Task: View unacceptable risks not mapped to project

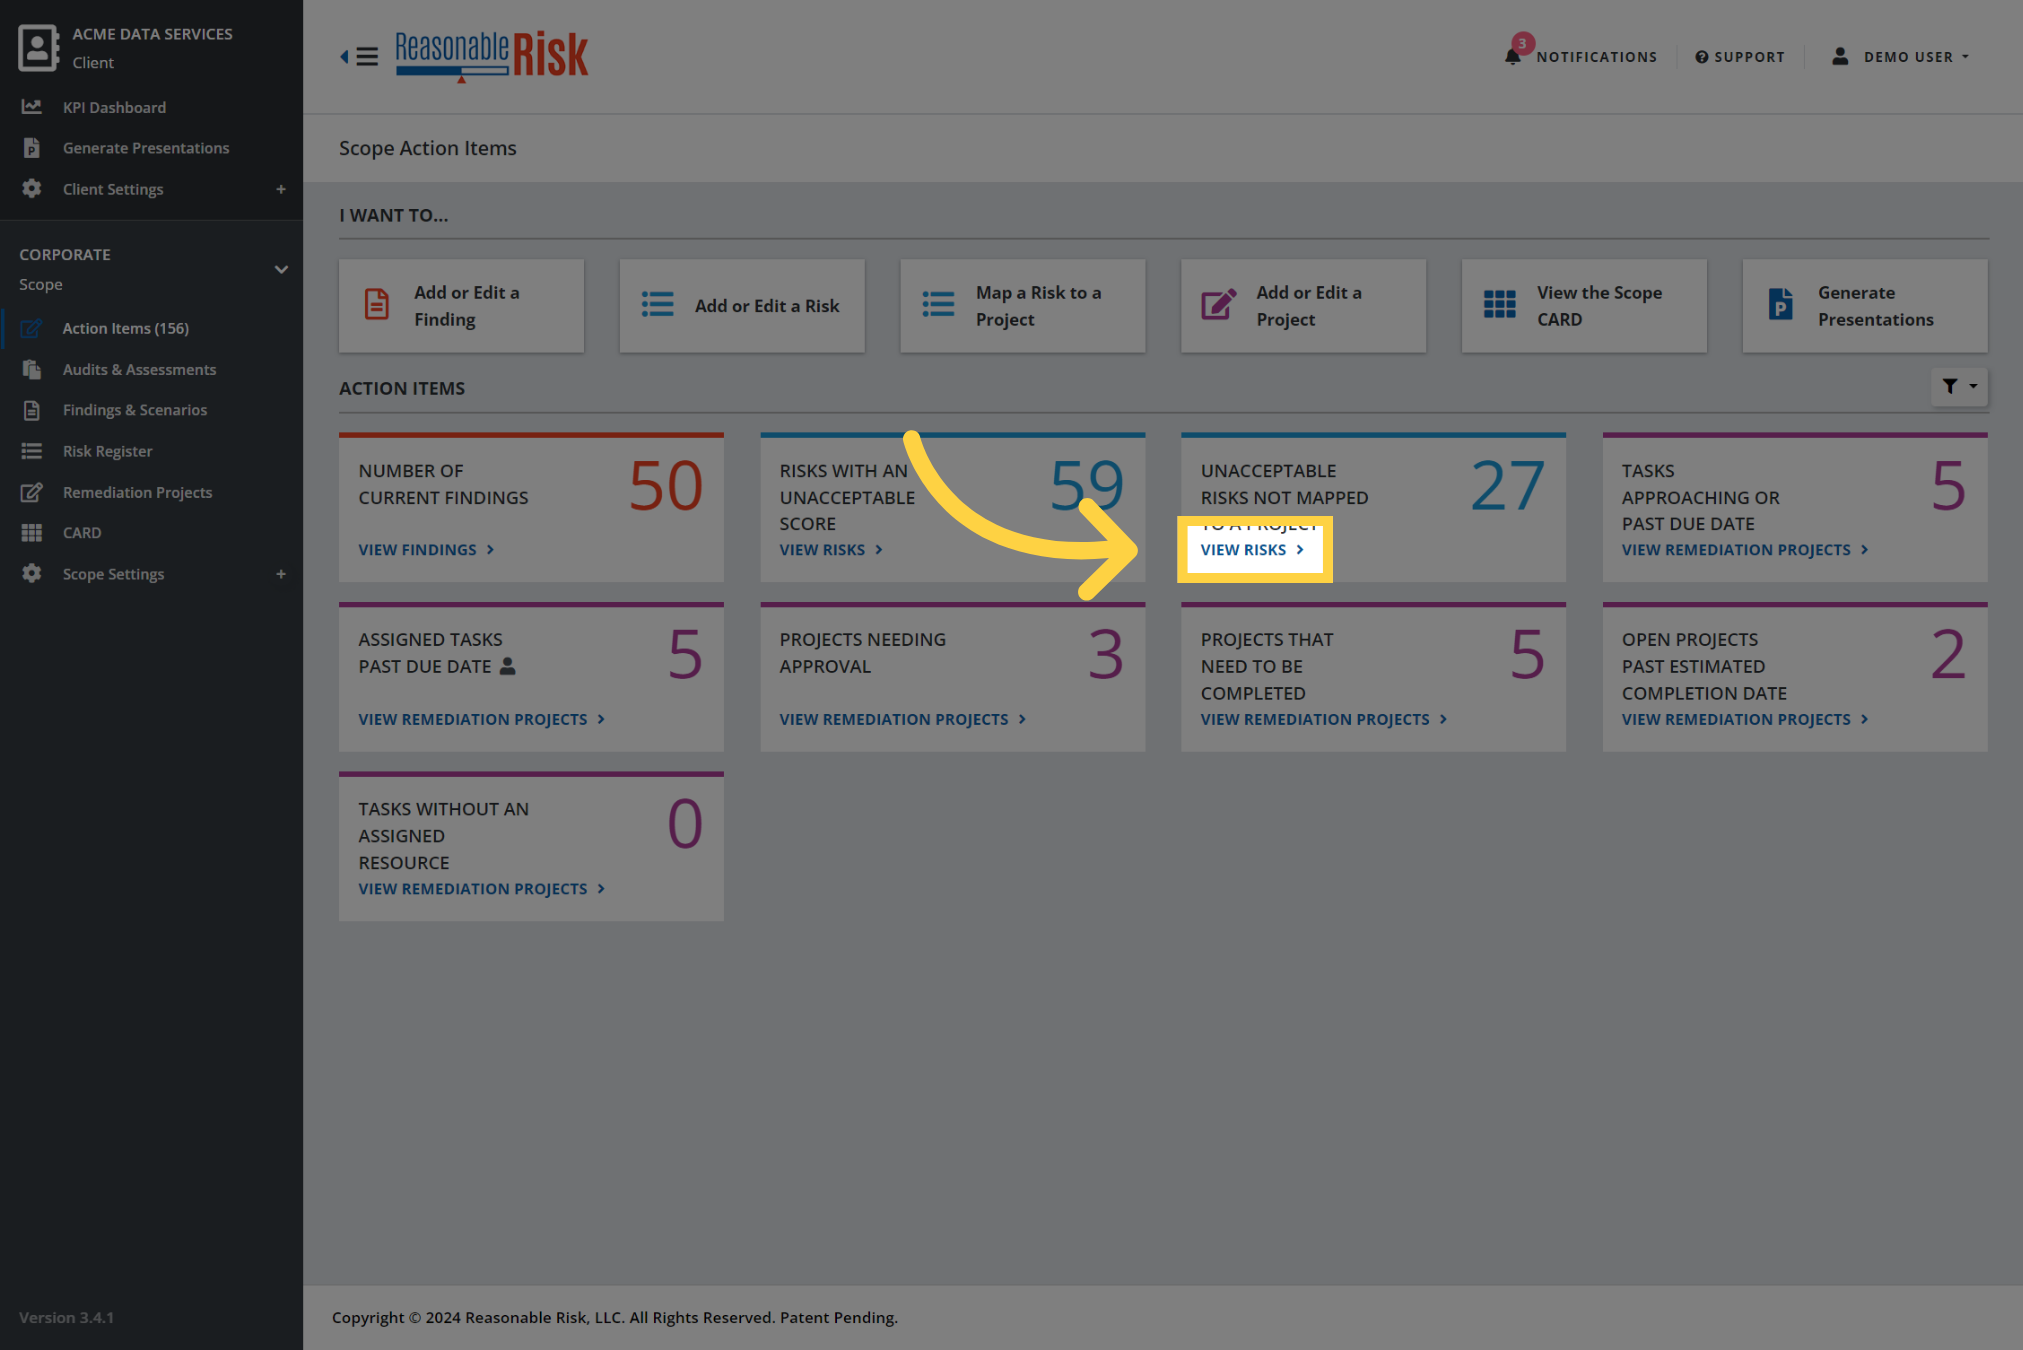Action: click(x=1252, y=550)
